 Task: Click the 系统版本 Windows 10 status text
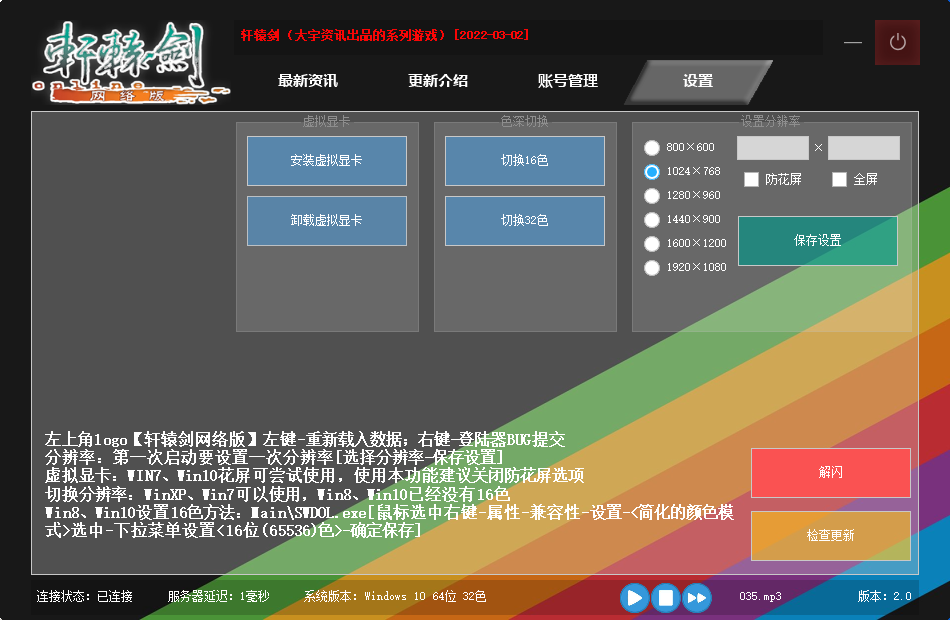coord(395,597)
